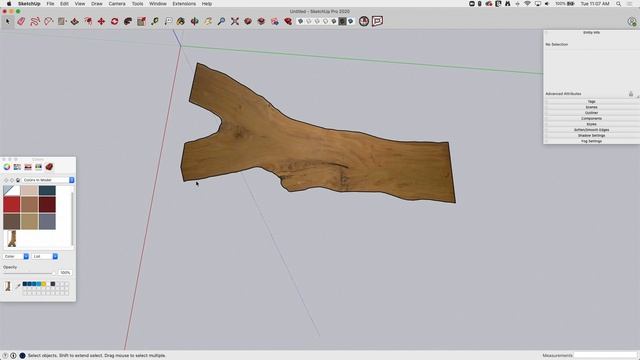Expand the Tags panel
640x360 pixels.
tap(591, 102)
